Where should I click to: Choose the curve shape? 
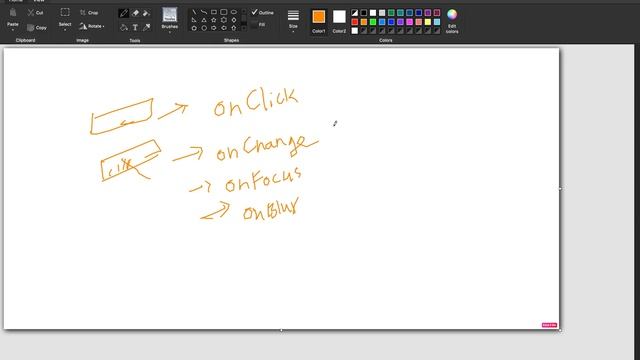coord(204,12)
